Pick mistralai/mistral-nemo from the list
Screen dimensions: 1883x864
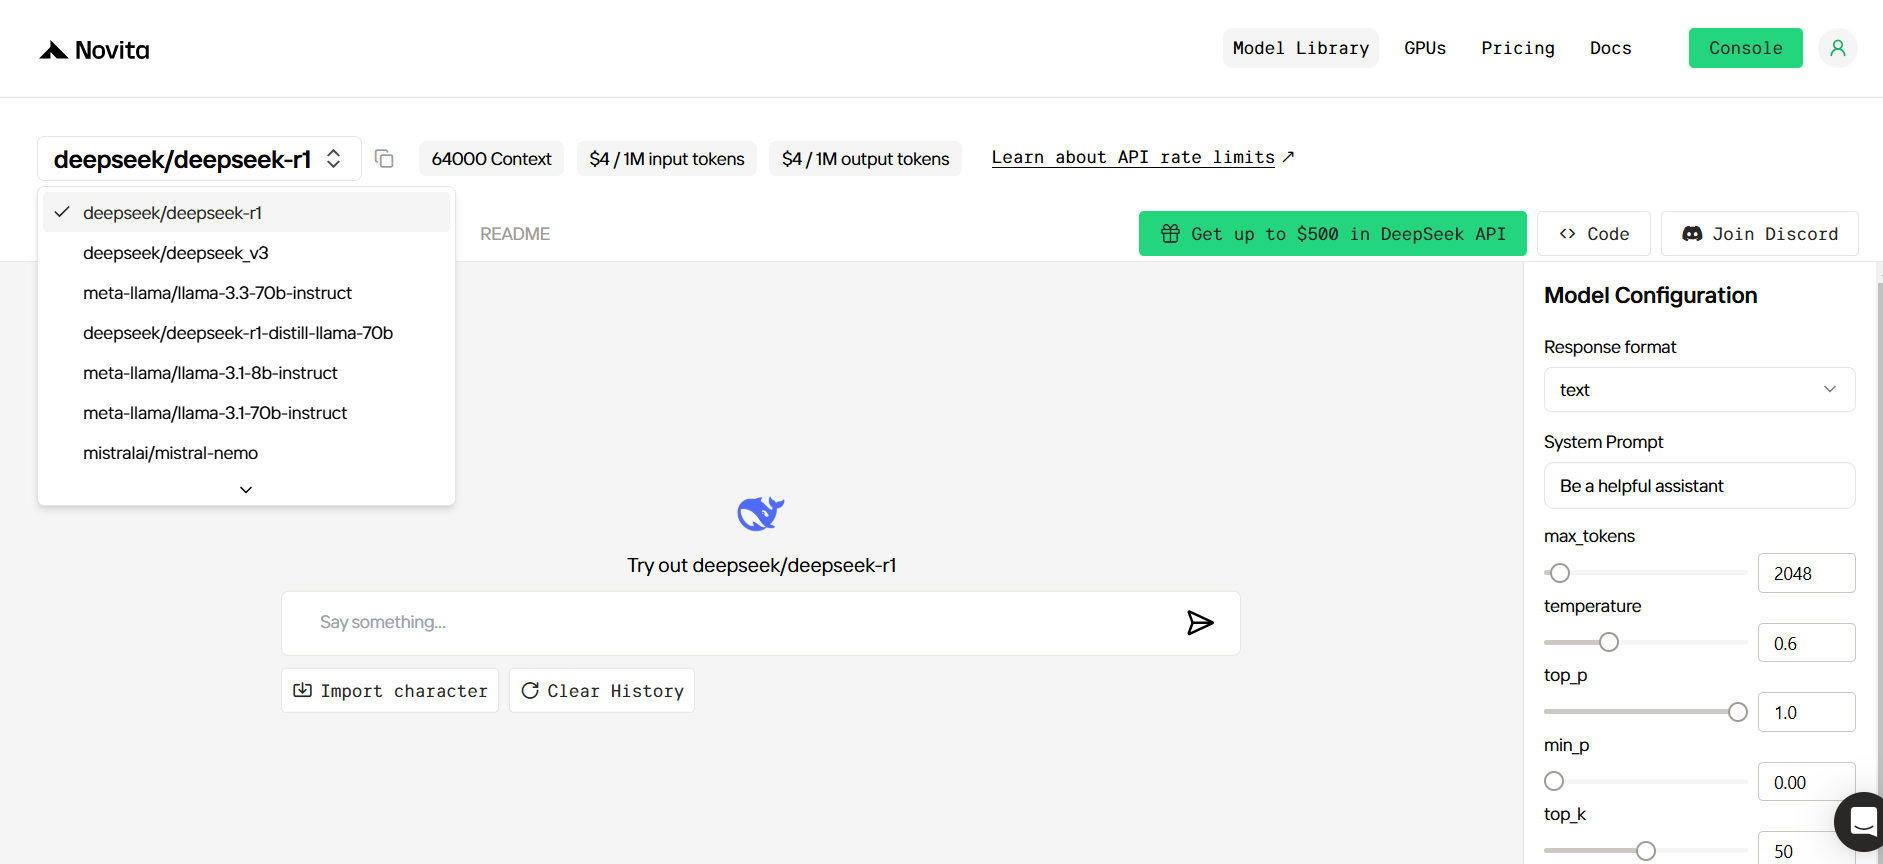point(246,453)
